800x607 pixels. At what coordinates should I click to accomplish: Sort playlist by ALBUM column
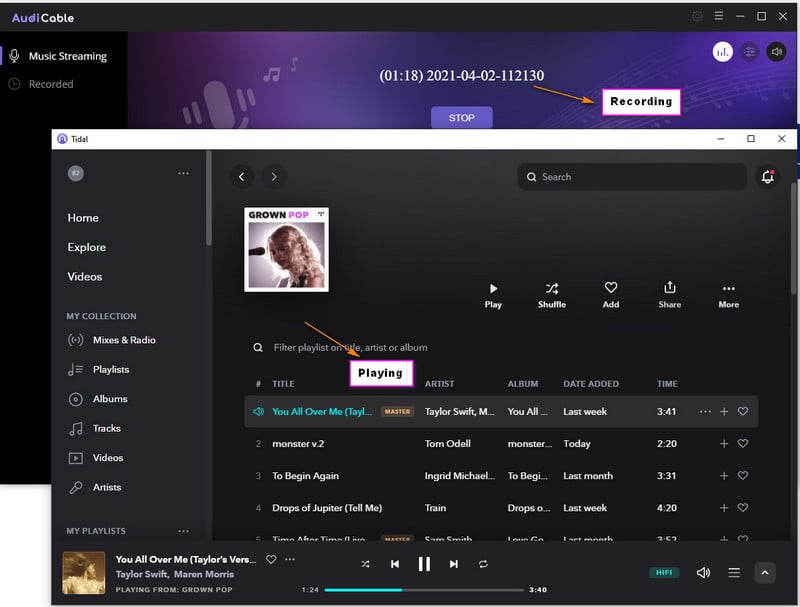(522, 384)
